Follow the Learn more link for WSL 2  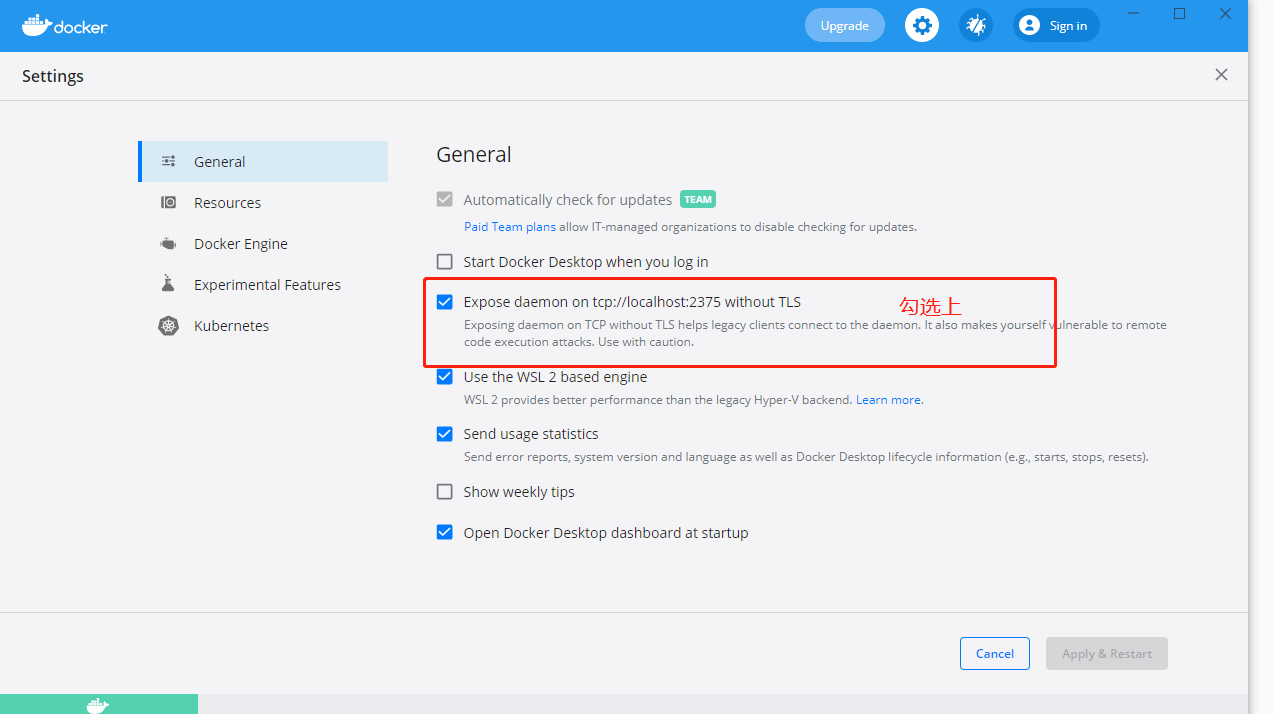point(888,400)
